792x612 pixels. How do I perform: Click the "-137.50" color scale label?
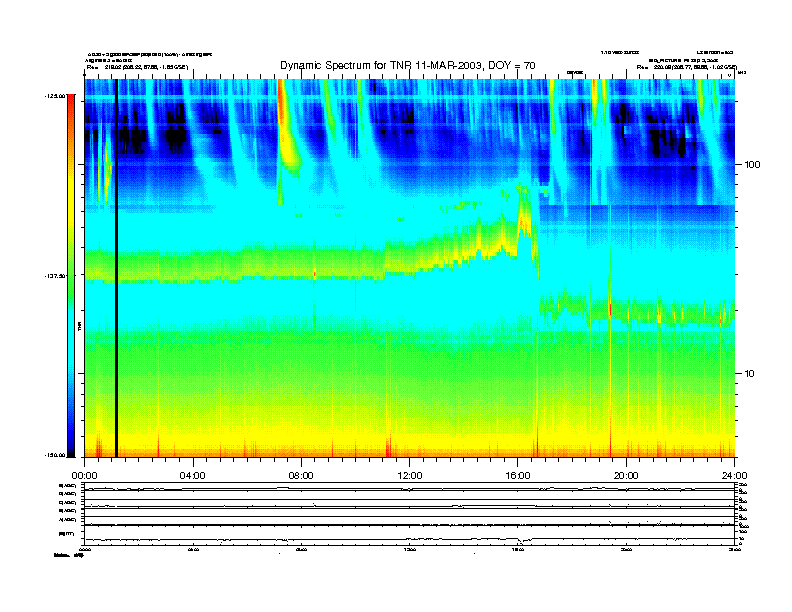tap(55, 276)
